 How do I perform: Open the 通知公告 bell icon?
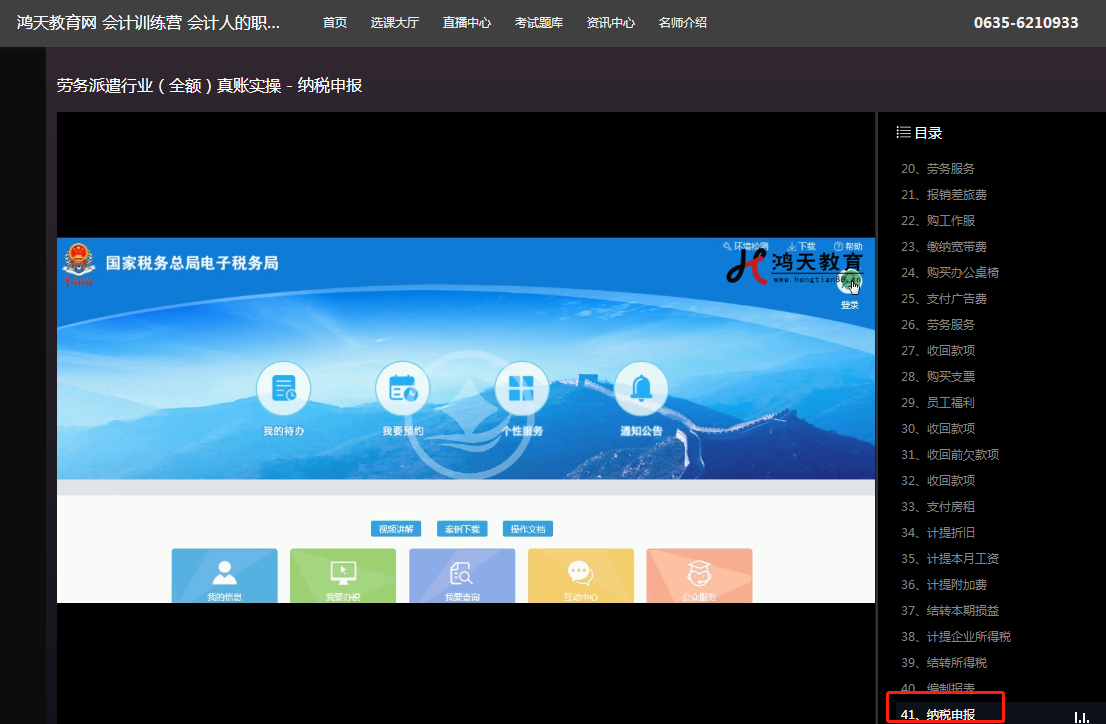point(641,388)
